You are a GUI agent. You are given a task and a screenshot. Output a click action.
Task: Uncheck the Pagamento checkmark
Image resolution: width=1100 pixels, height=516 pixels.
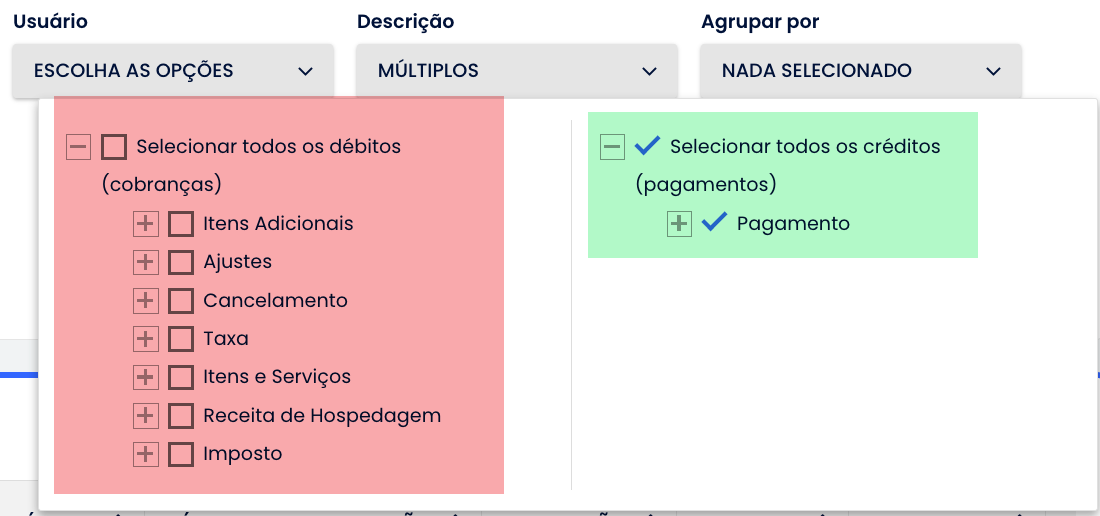714,223
